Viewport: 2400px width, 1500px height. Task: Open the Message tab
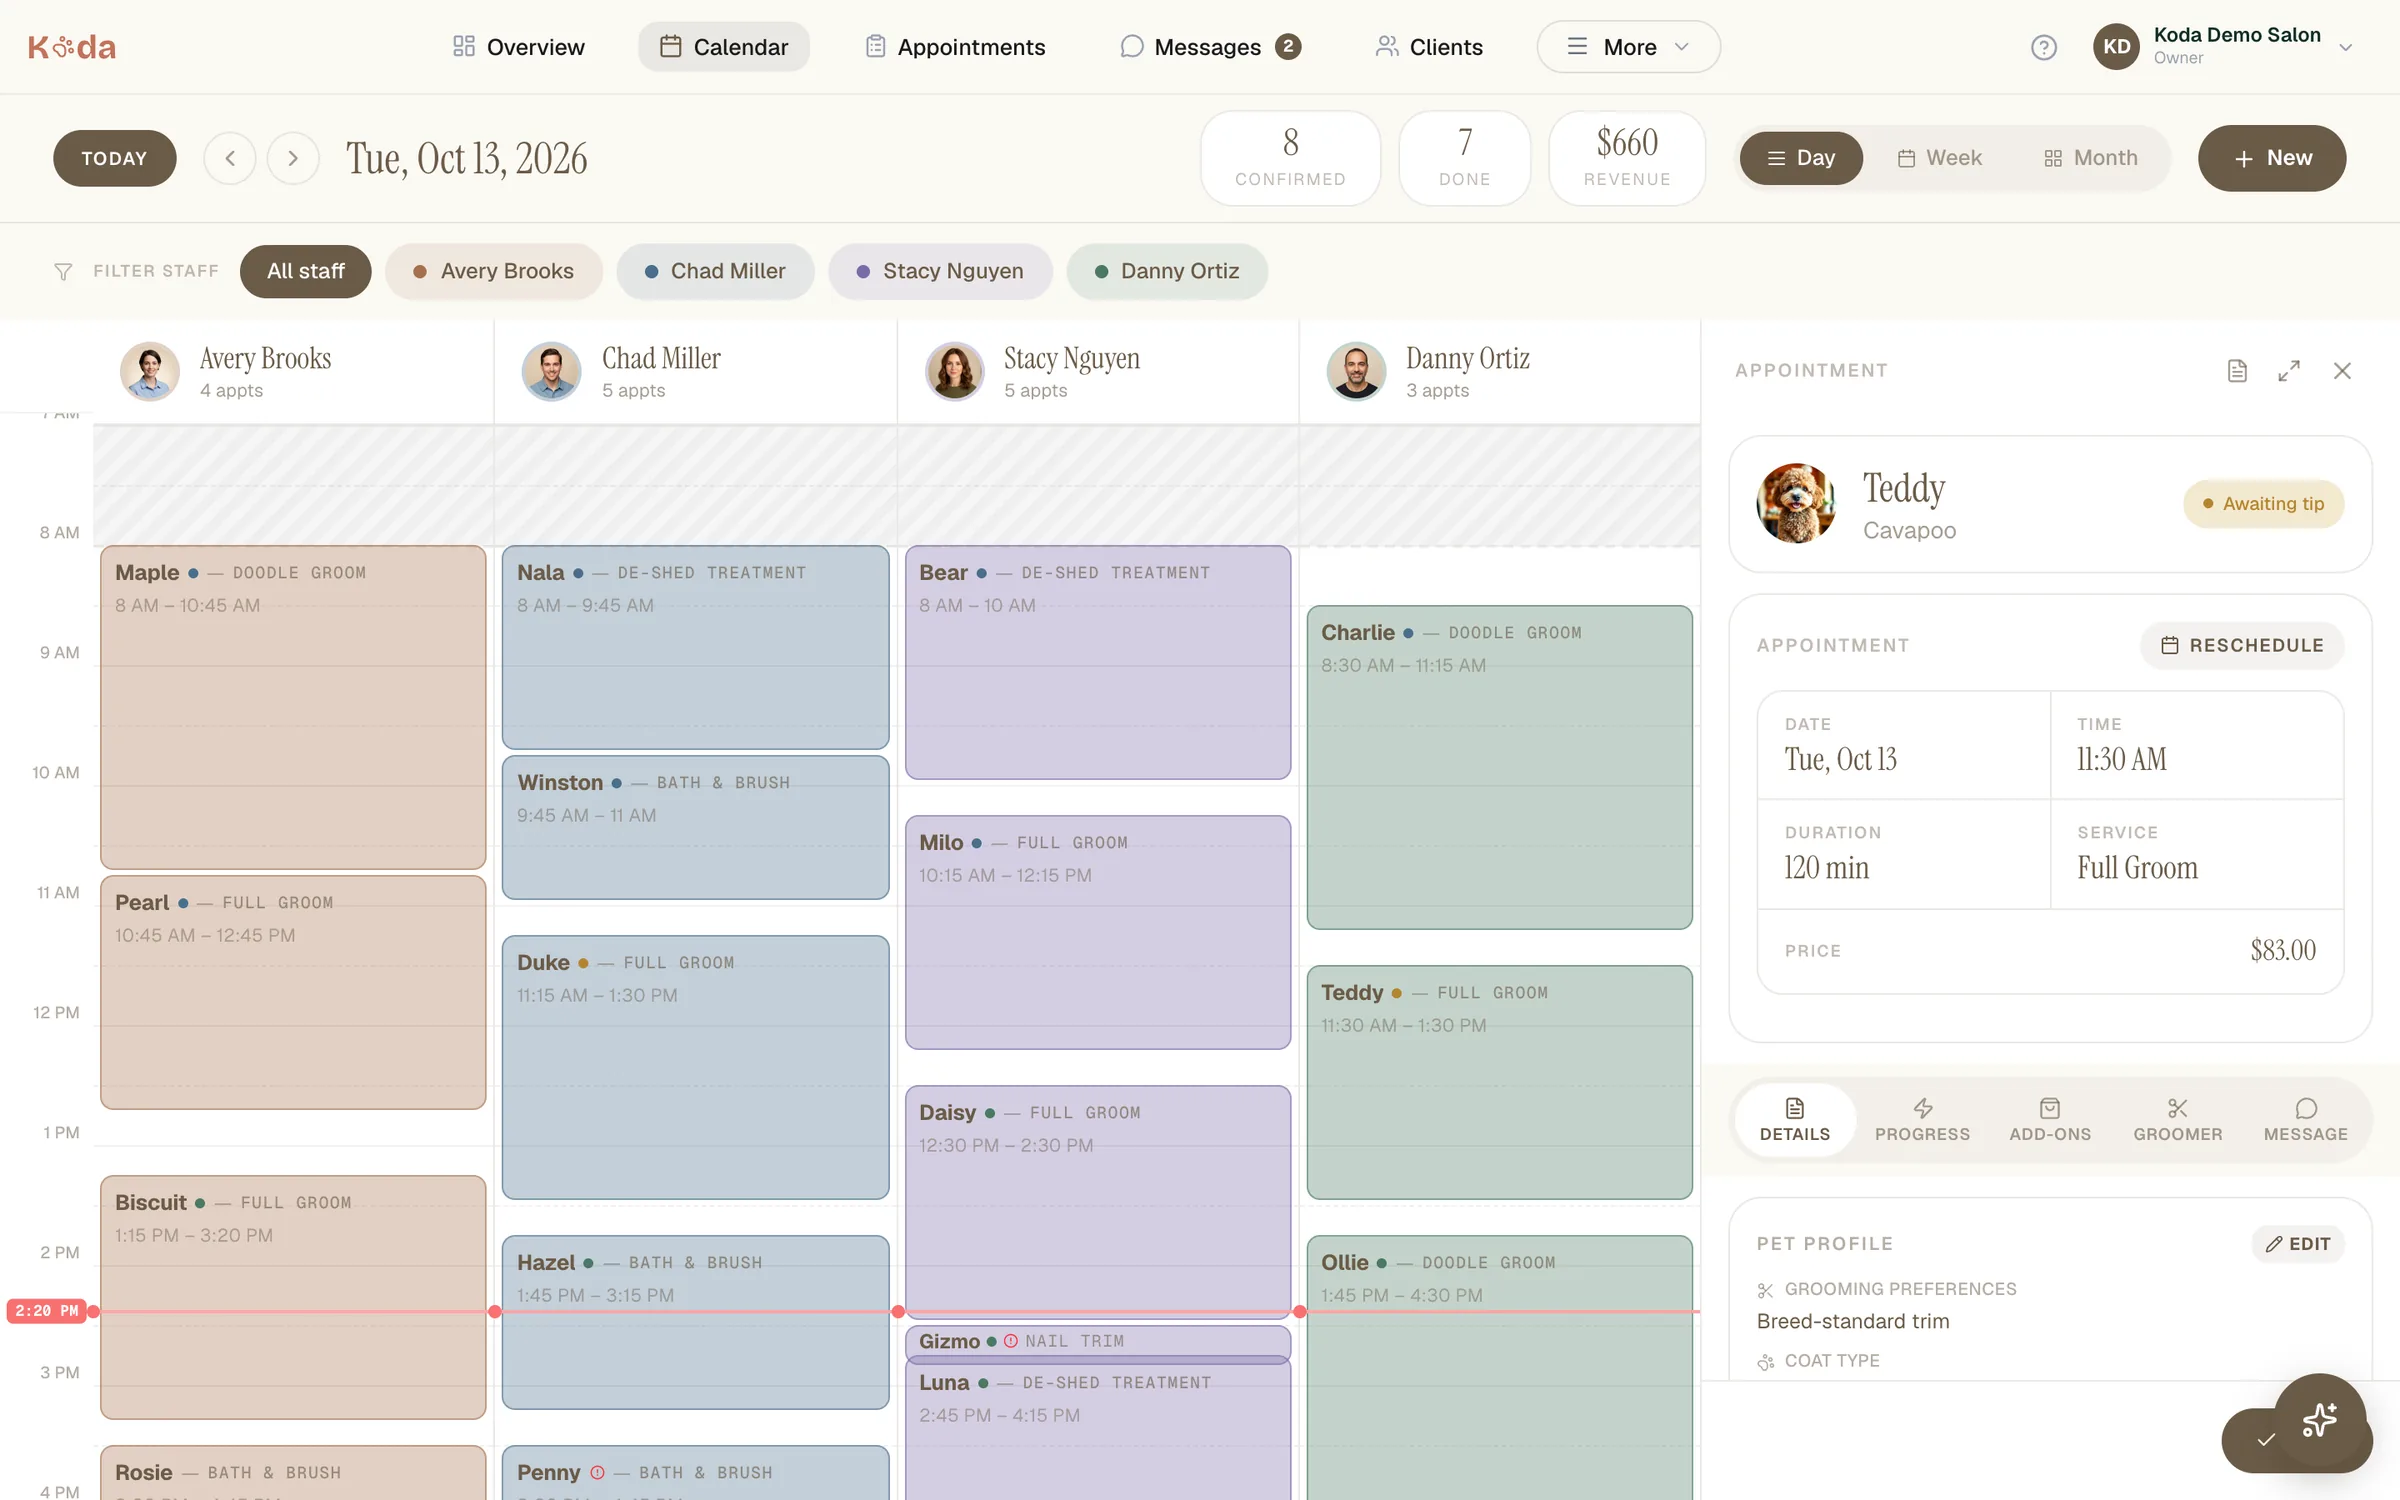pyautogui.click(x=2305, y=1120)
